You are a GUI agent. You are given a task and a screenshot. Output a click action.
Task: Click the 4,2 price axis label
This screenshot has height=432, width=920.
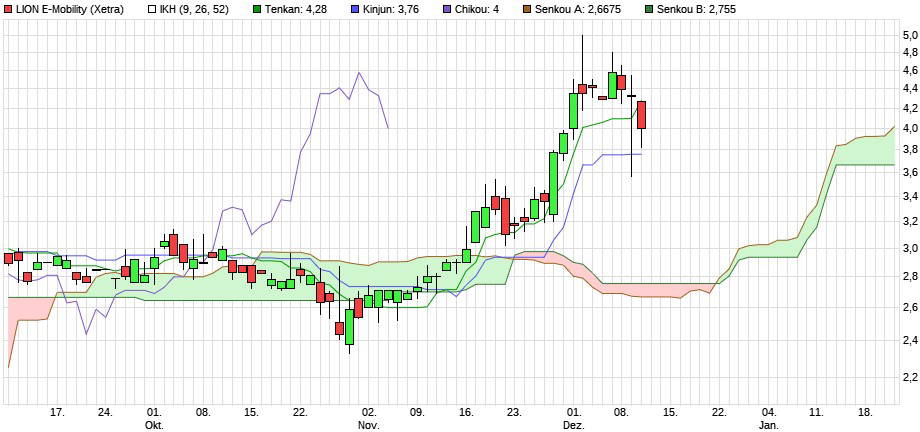(x=910, y=108)
